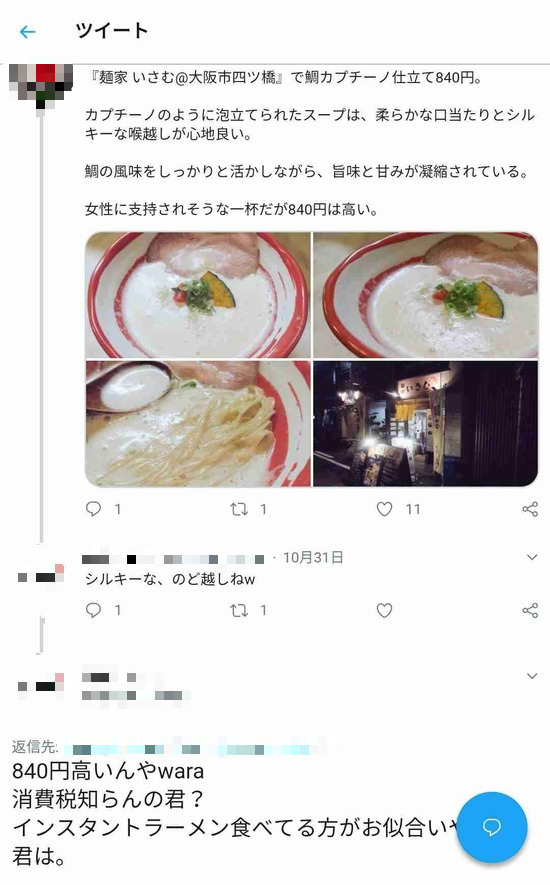Open top-left ramen bowl photo
Screen dimensions: 550x885
(x=198, y=295)
